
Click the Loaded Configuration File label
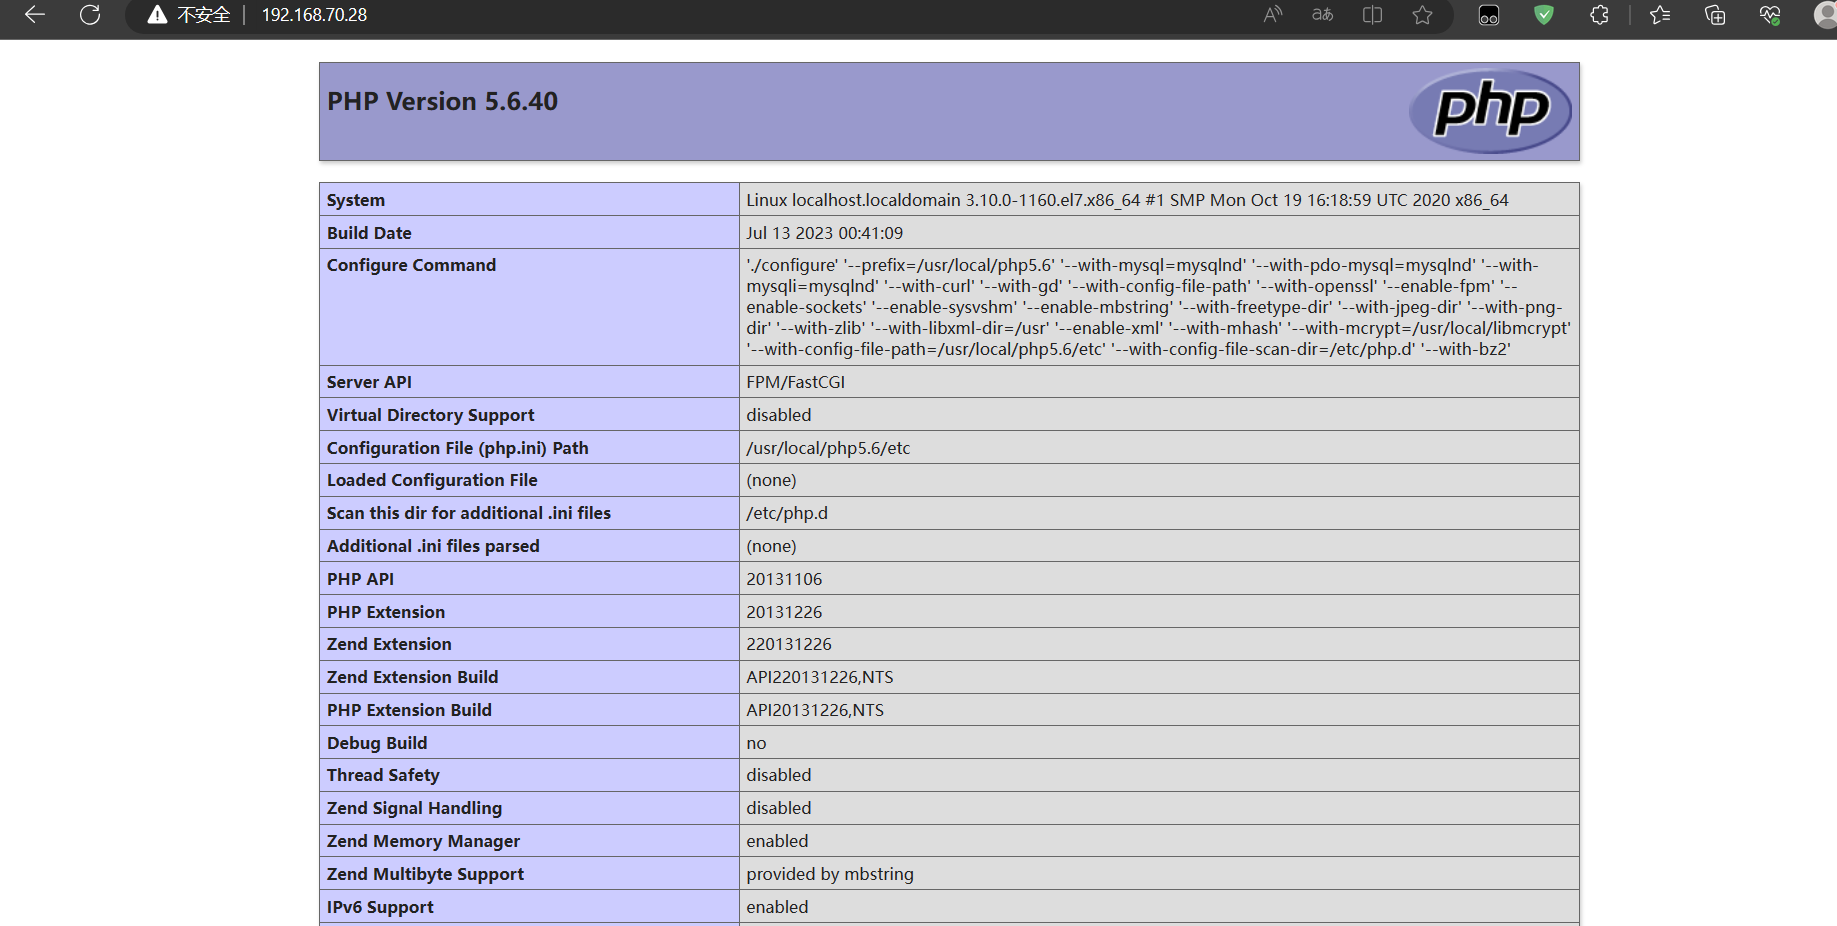click(x=432, y=480)
